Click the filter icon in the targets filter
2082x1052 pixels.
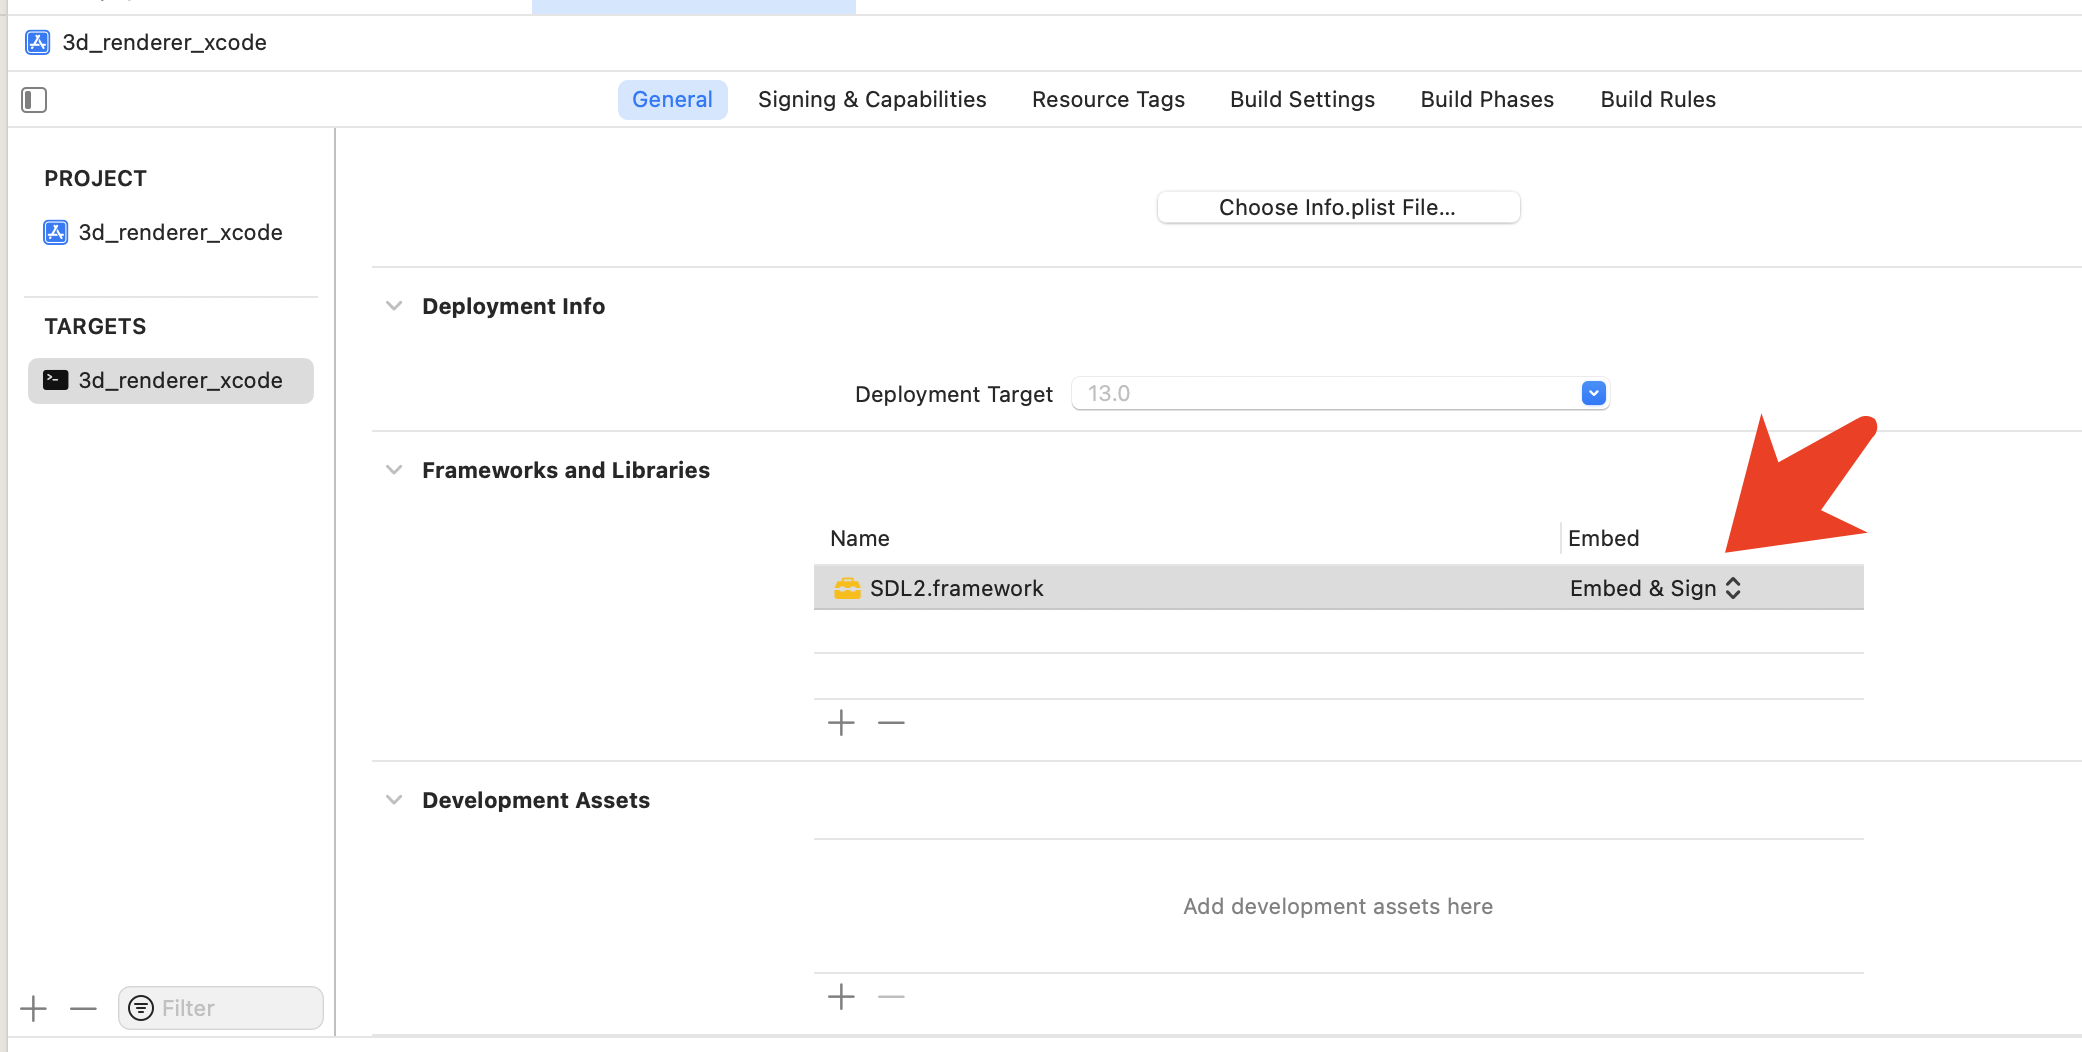141,1008
